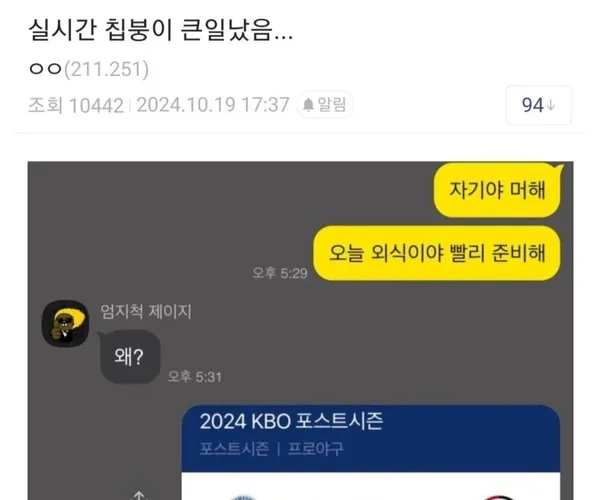The height and width of the screenshot is (500, 600).
Task: Click the post date 2024.10.19 17:37
Action: click(x=213, y=105)
